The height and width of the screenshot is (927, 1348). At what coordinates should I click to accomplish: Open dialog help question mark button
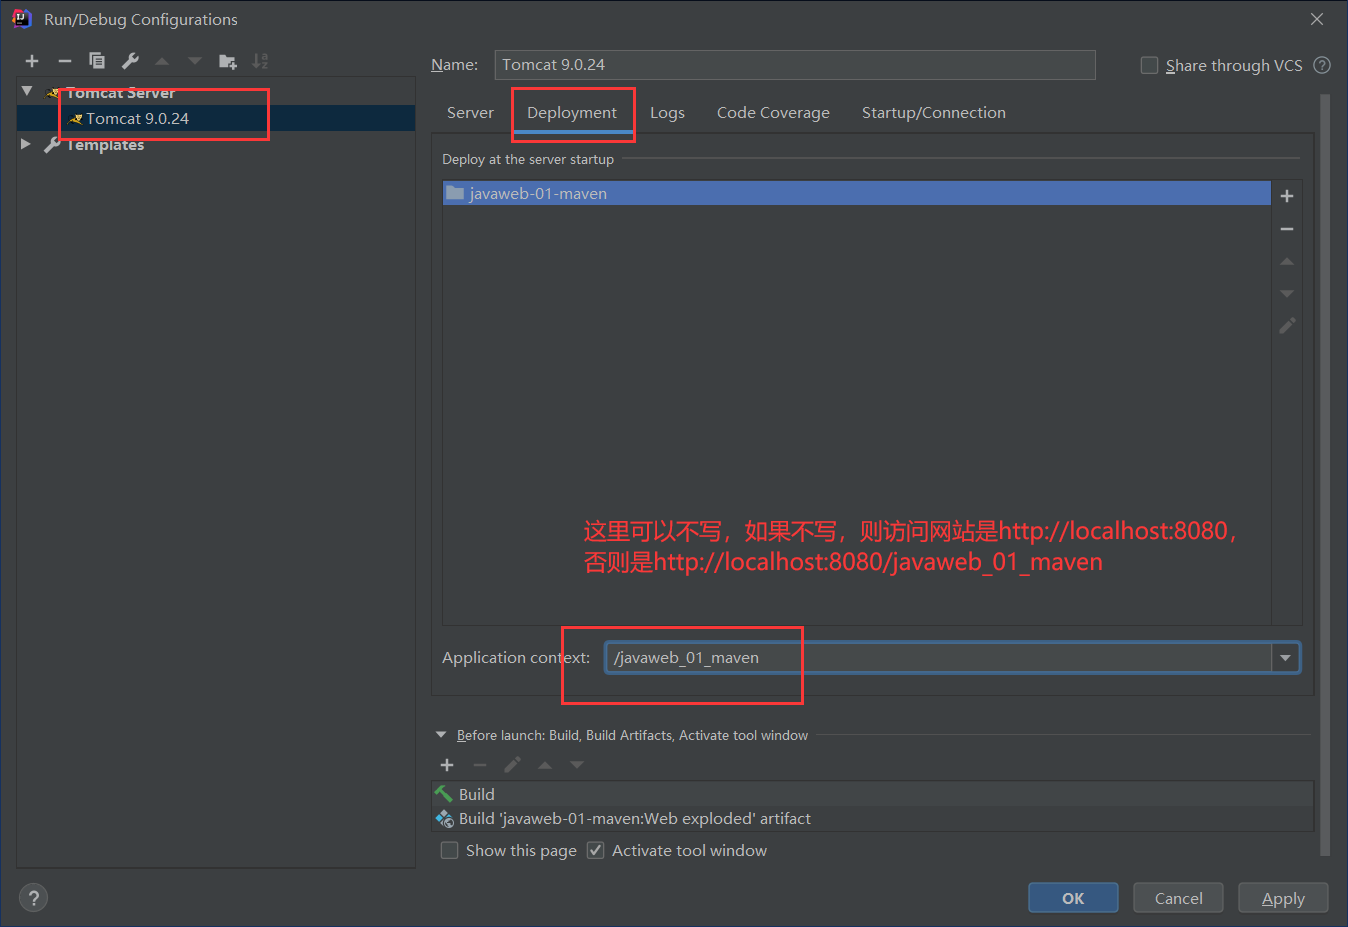click(33, 898)
